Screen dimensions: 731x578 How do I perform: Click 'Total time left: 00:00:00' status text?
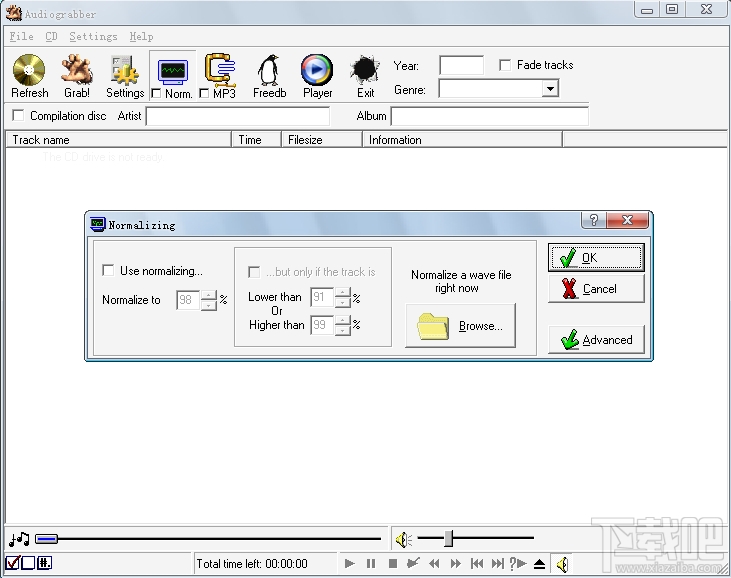[252, 564]
